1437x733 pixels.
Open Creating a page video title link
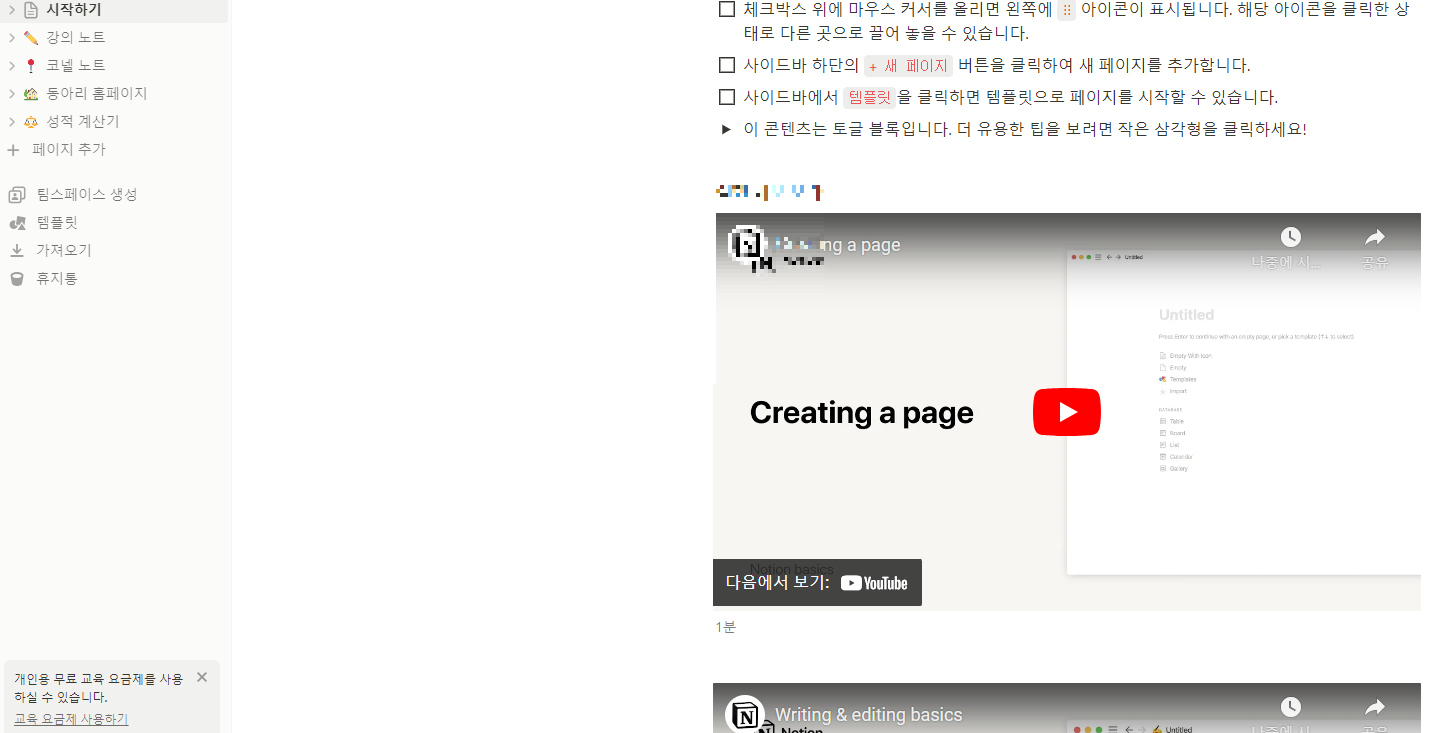(x=838, y=245)
